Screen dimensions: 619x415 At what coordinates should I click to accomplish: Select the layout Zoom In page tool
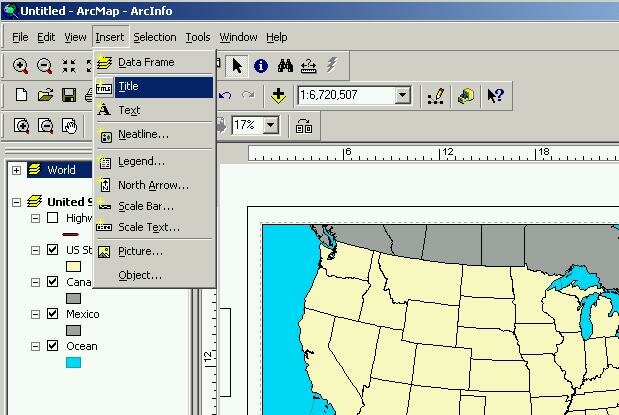coord(21,126)
